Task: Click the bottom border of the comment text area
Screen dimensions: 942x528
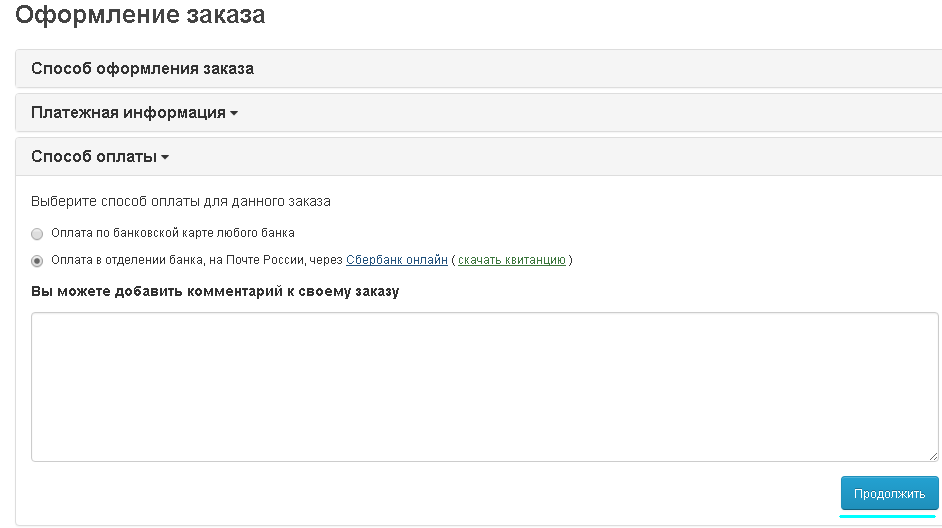Action: coord(484,461)
